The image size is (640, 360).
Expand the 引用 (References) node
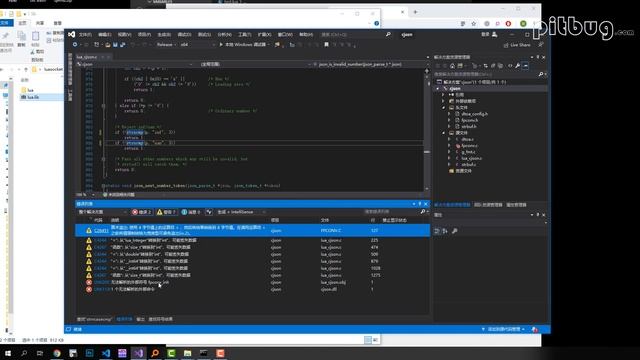pos(443,95)
